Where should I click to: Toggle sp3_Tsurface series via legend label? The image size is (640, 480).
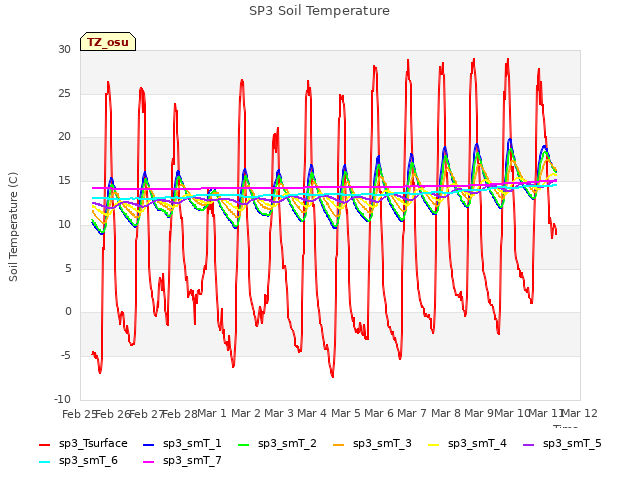pos(93,444)
